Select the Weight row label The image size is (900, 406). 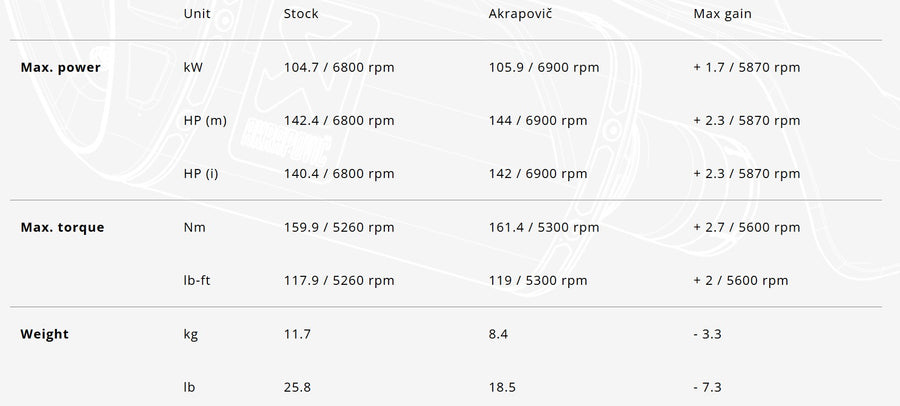click(x=44, y=334)
